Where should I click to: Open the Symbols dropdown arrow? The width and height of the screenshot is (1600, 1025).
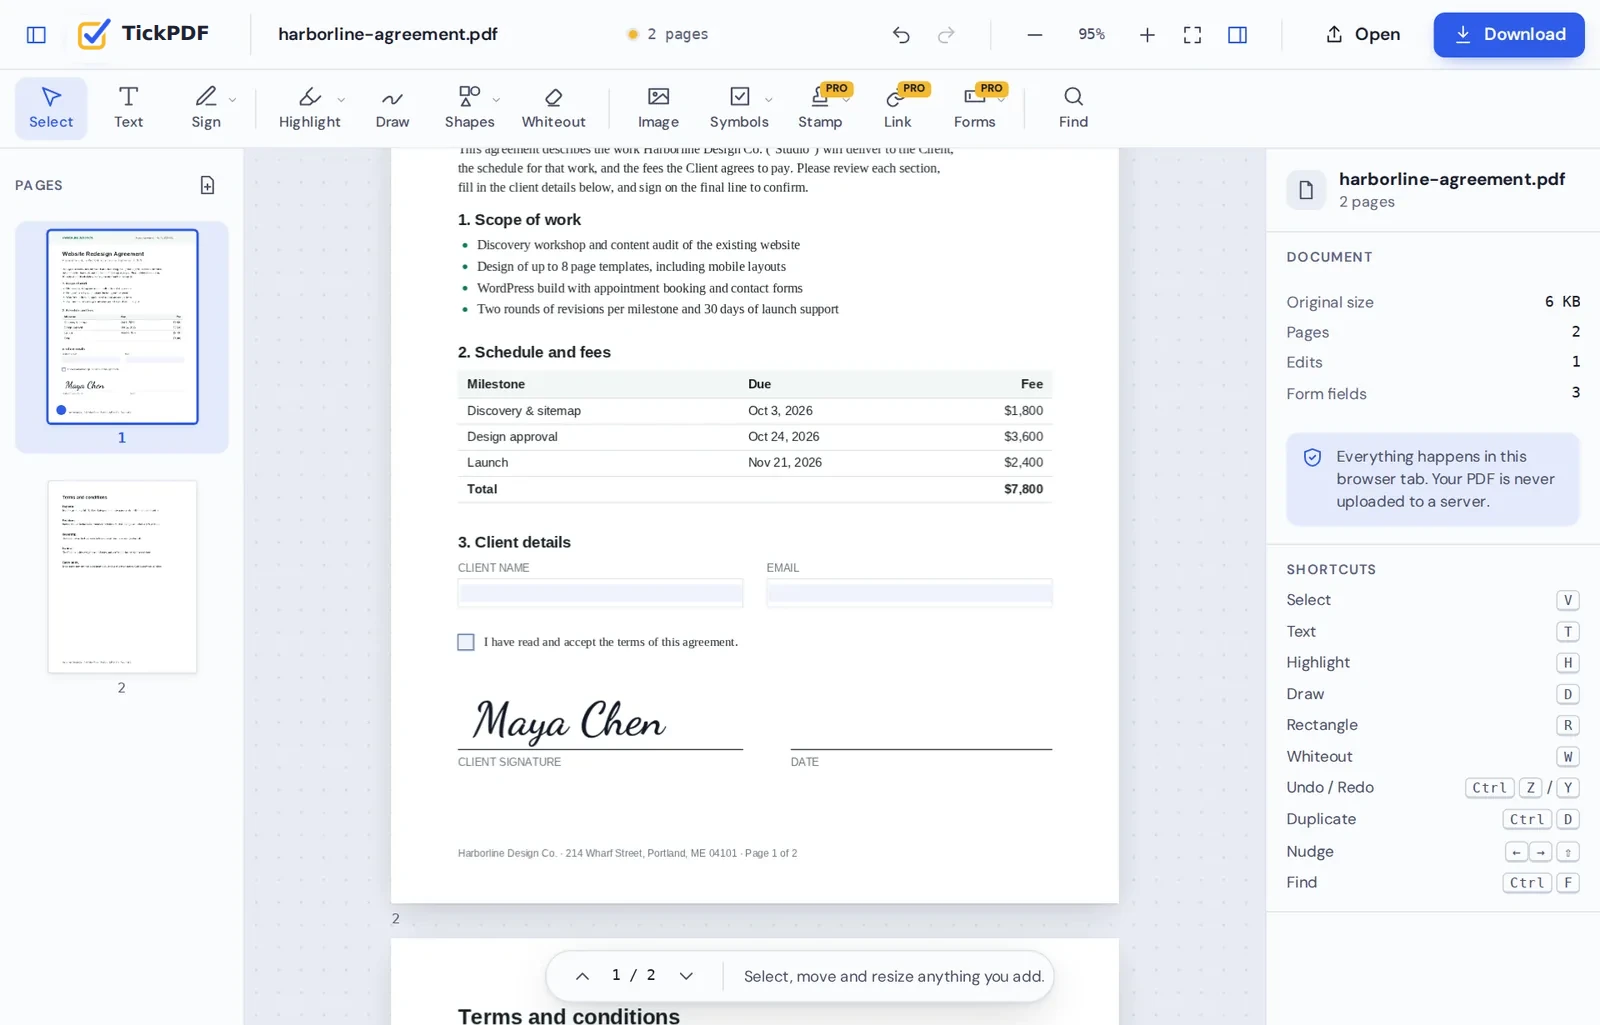(x=768, y=100)
